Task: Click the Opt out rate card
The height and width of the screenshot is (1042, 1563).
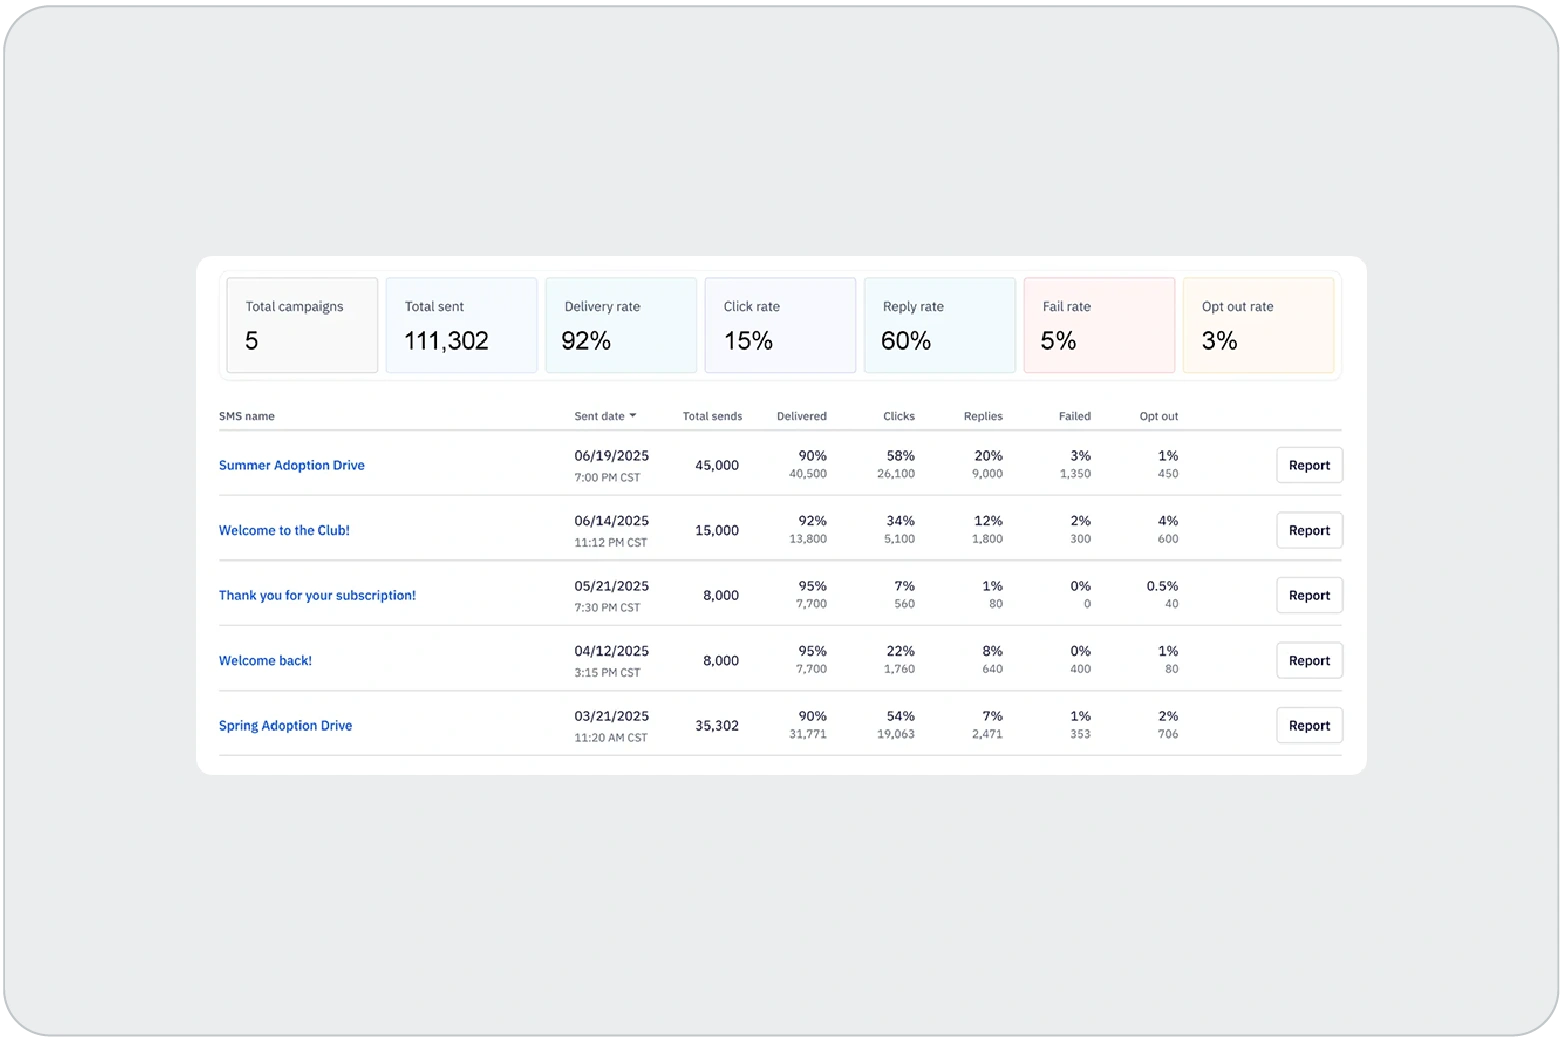Action: click(1258, 325)
